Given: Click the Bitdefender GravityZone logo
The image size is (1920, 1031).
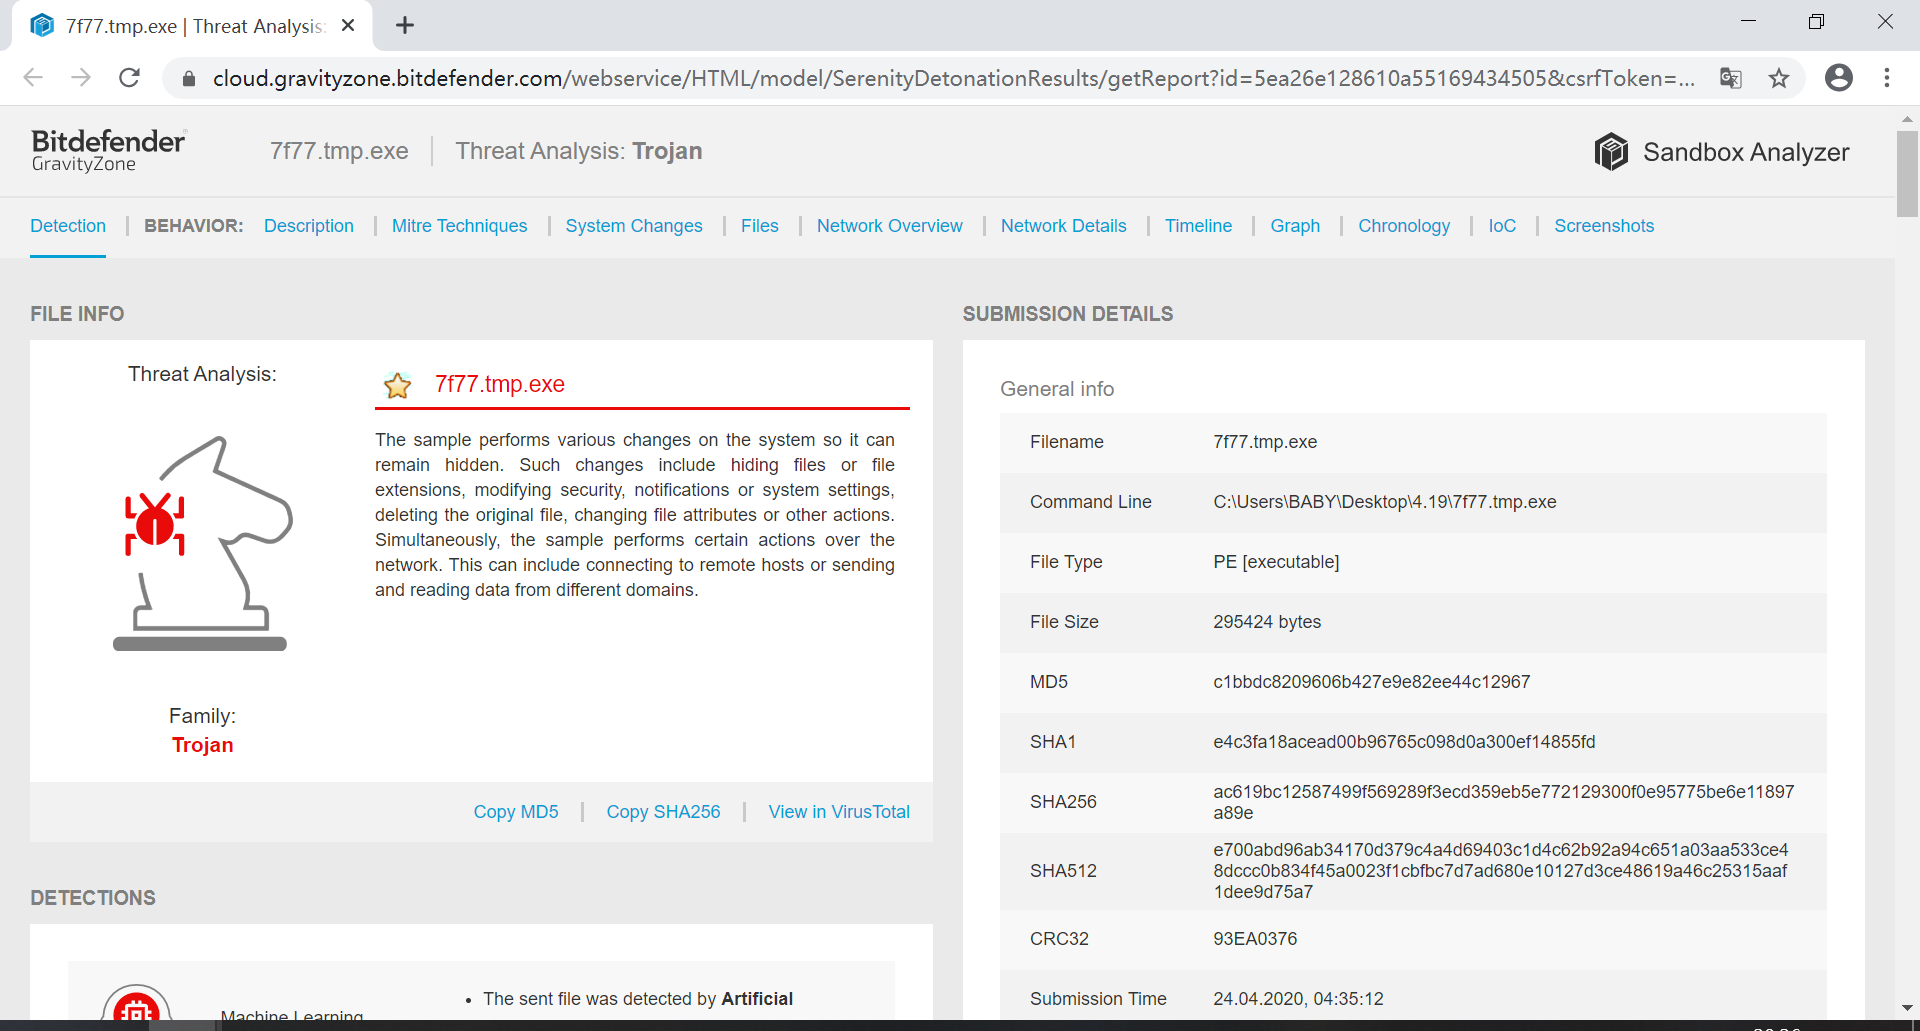Looking at the screenshot, I should (x=108, y=151).
